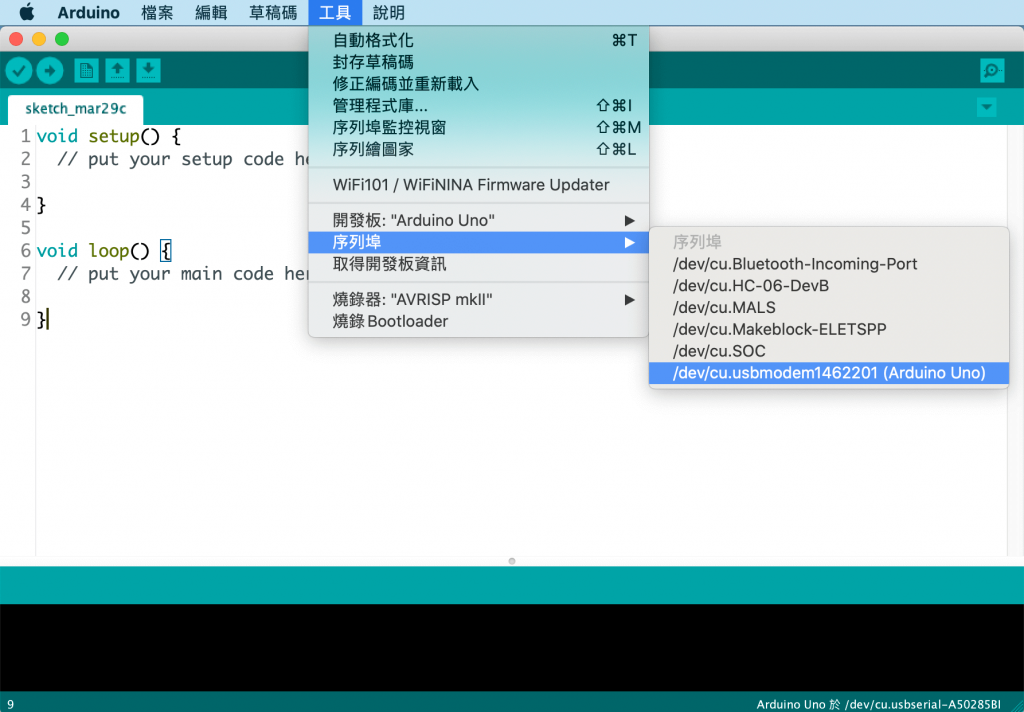Screen dimensions: 1024x712
Task: Choose 封存草稿碼 menu item
Action: pos(479,62)
